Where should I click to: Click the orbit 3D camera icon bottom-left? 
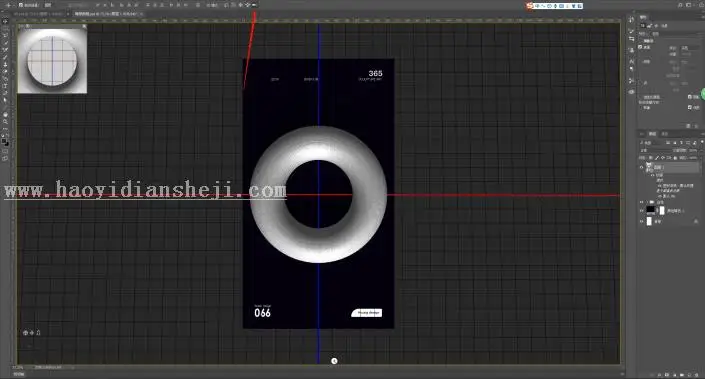25,333
